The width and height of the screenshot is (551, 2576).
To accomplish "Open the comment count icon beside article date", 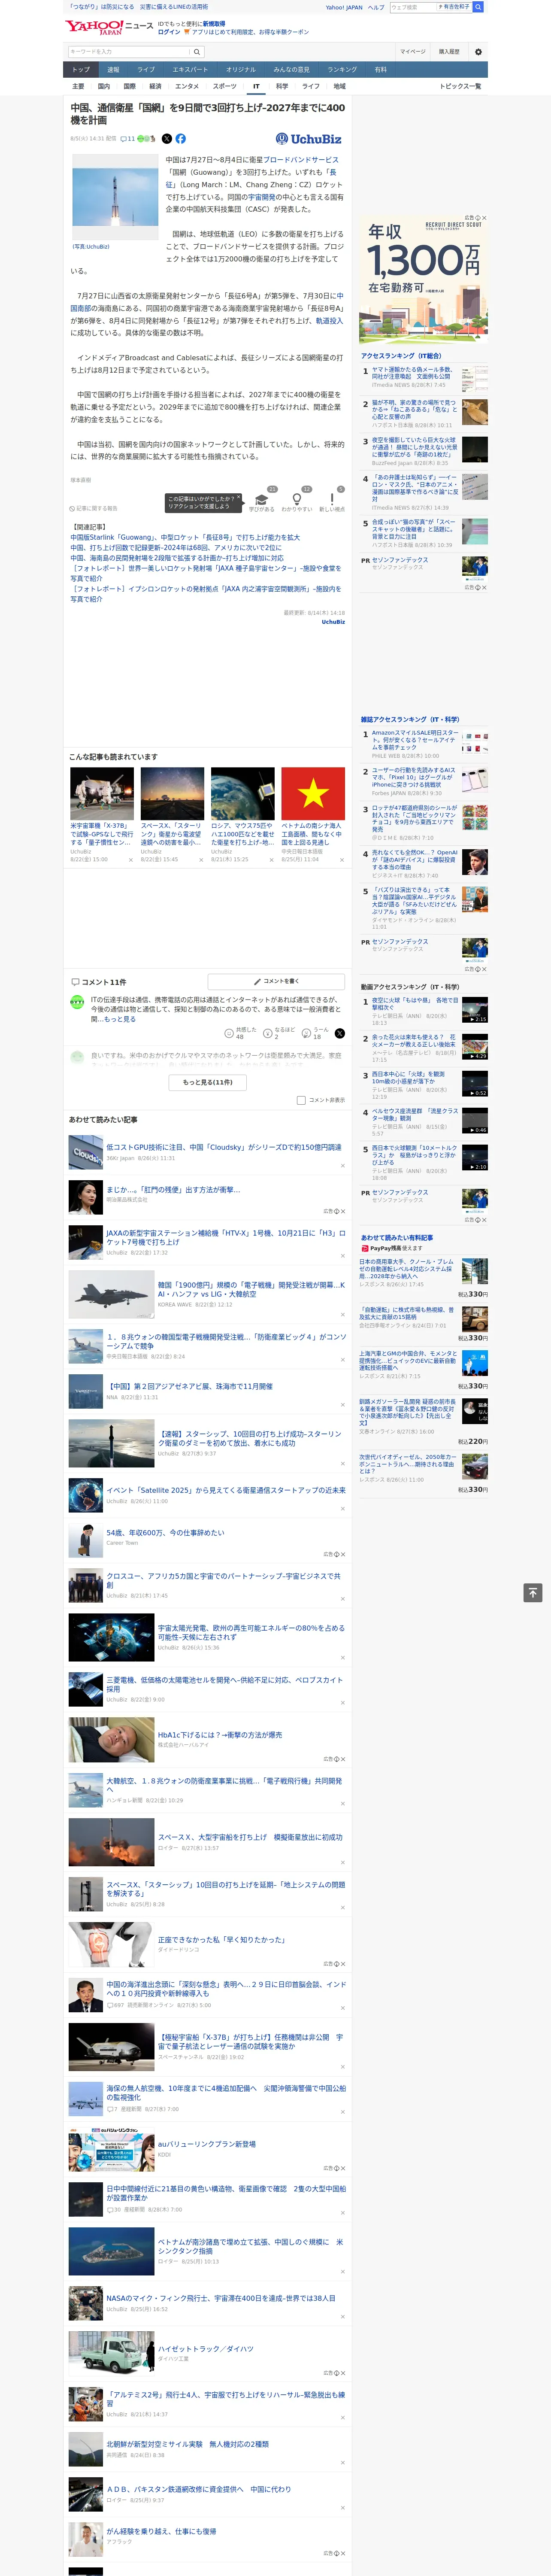I will (127, 139).
